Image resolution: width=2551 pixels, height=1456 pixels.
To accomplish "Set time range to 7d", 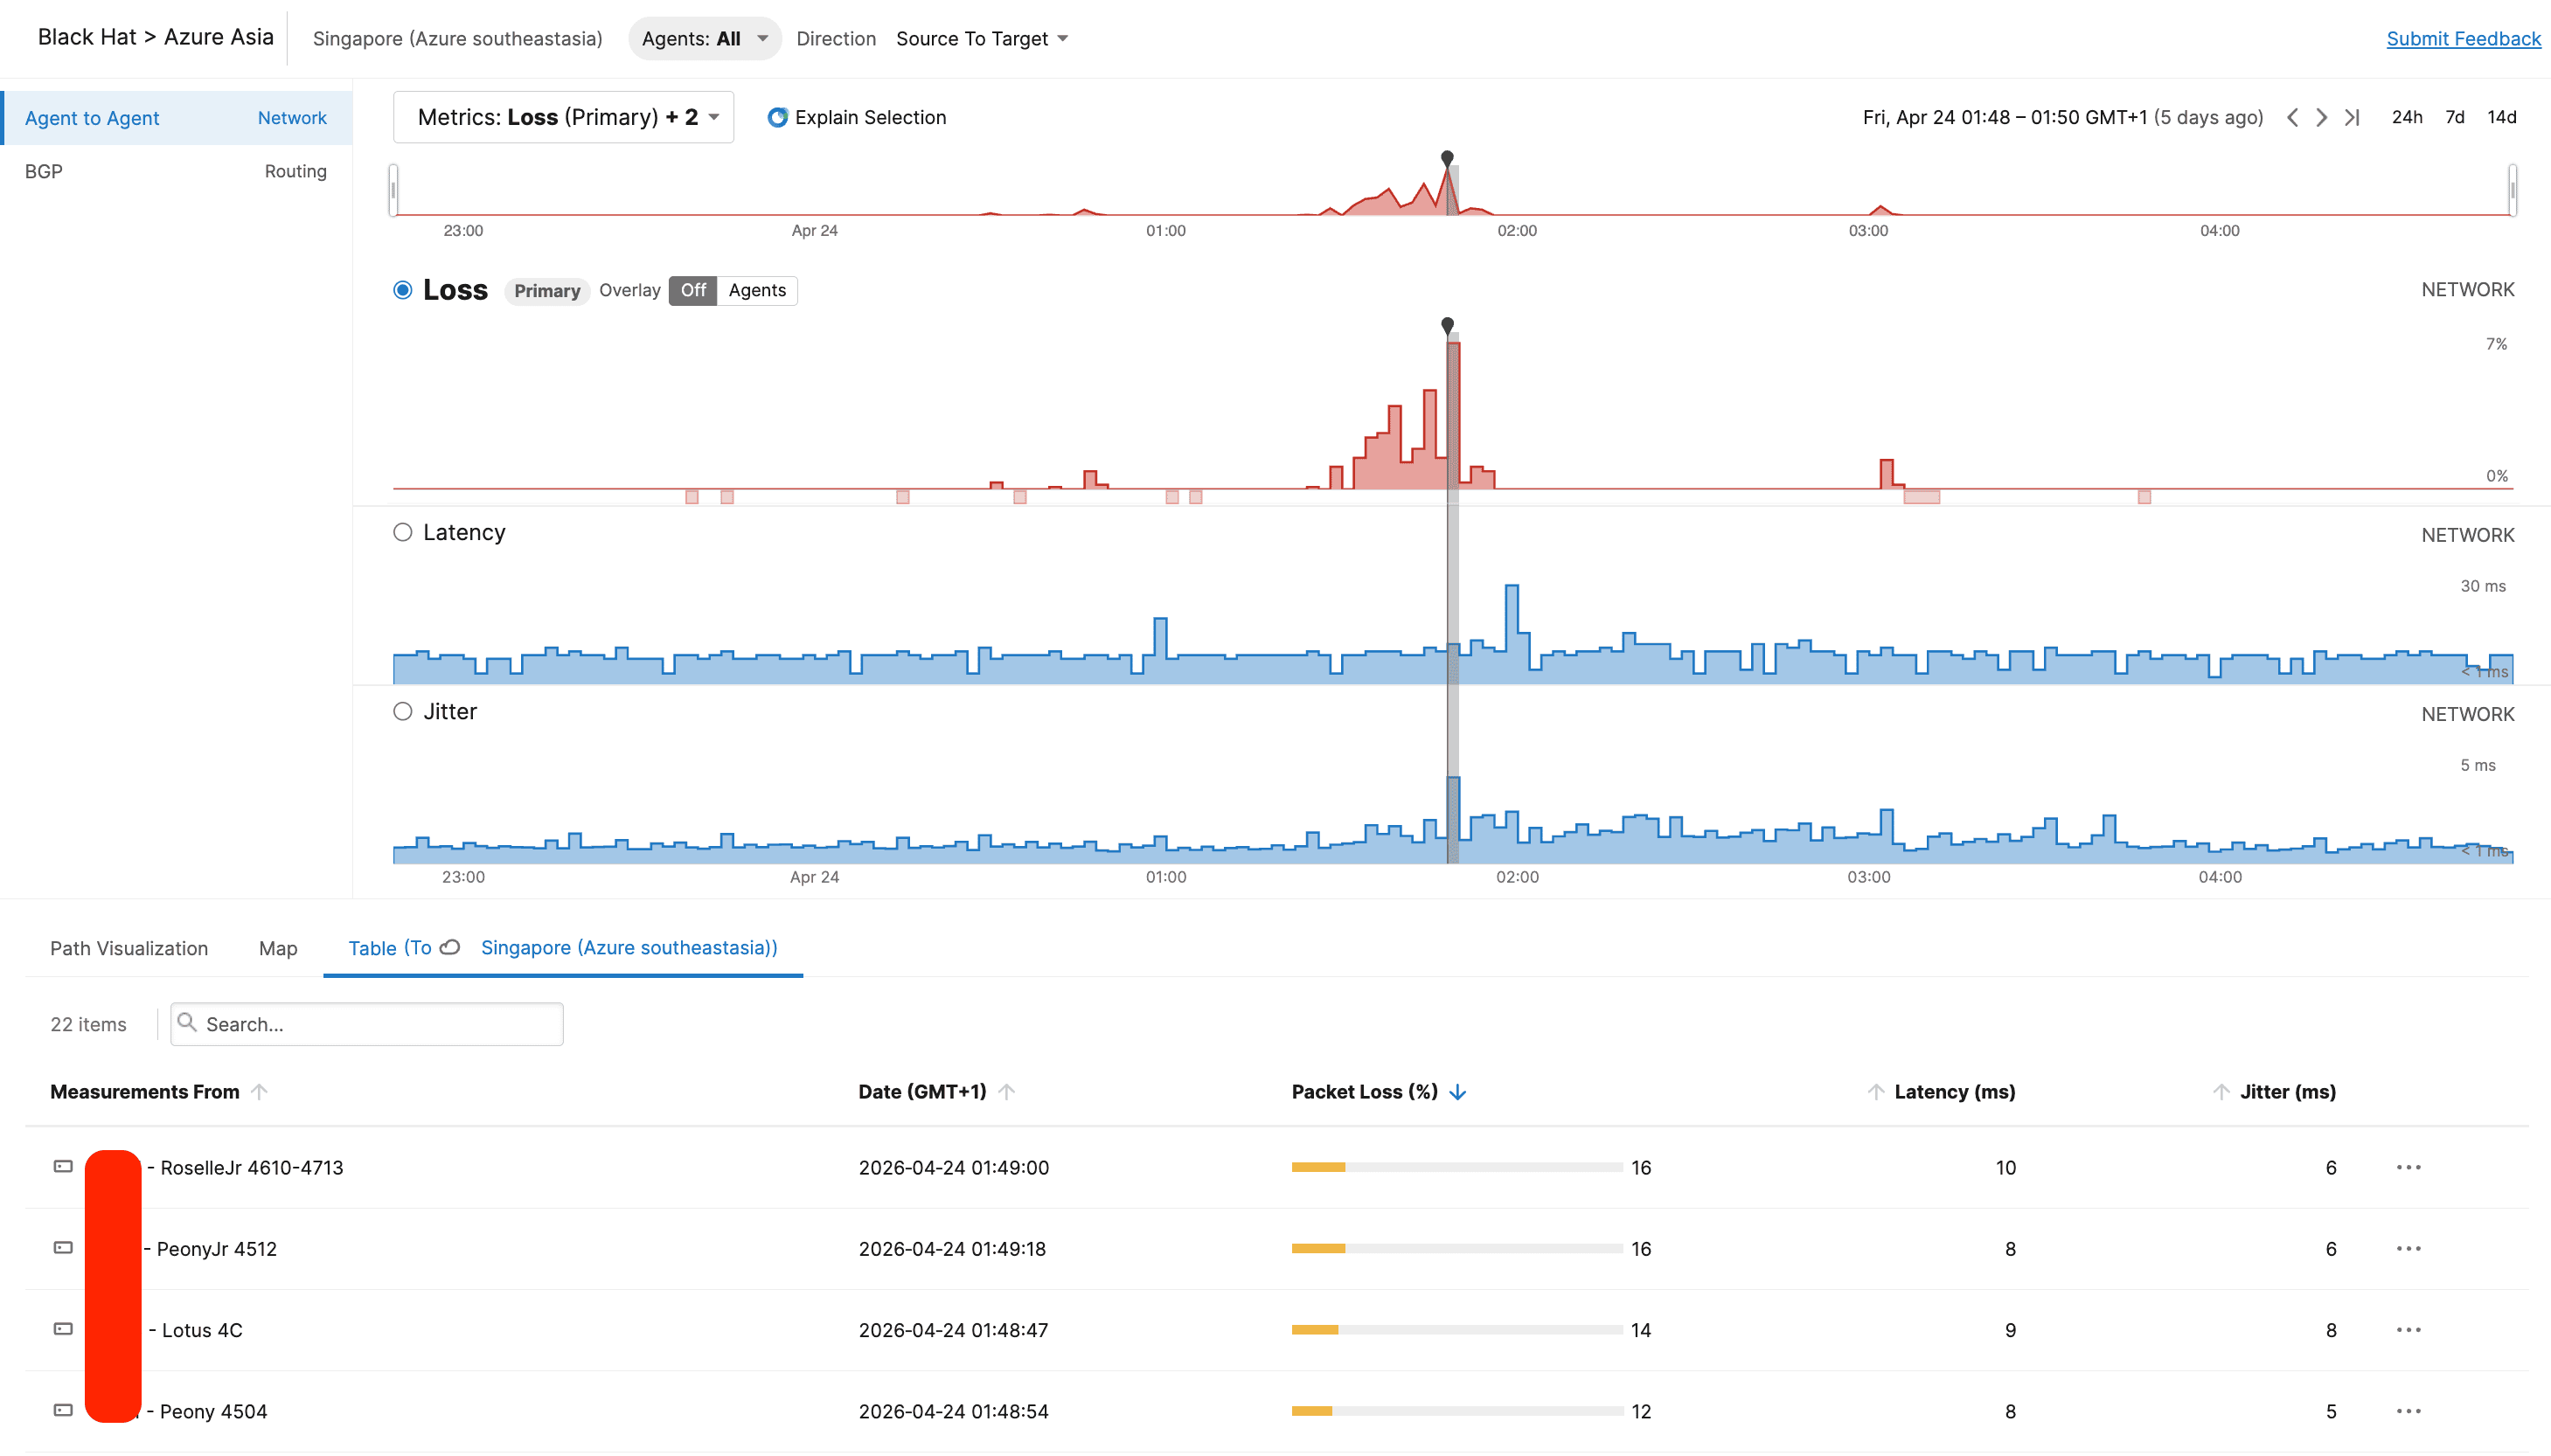I will tap(2454, 117).
